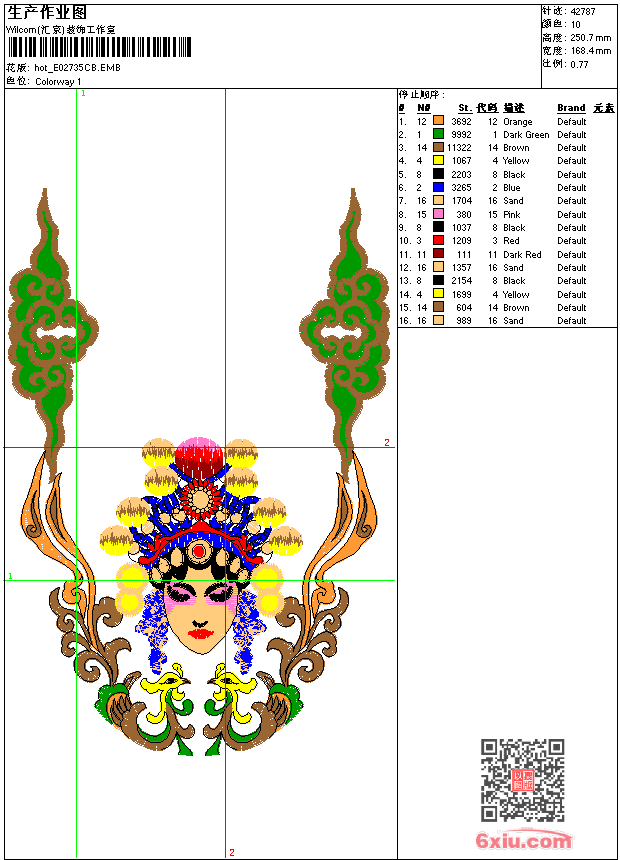Select the 'Orange' description text

[517, 122]
